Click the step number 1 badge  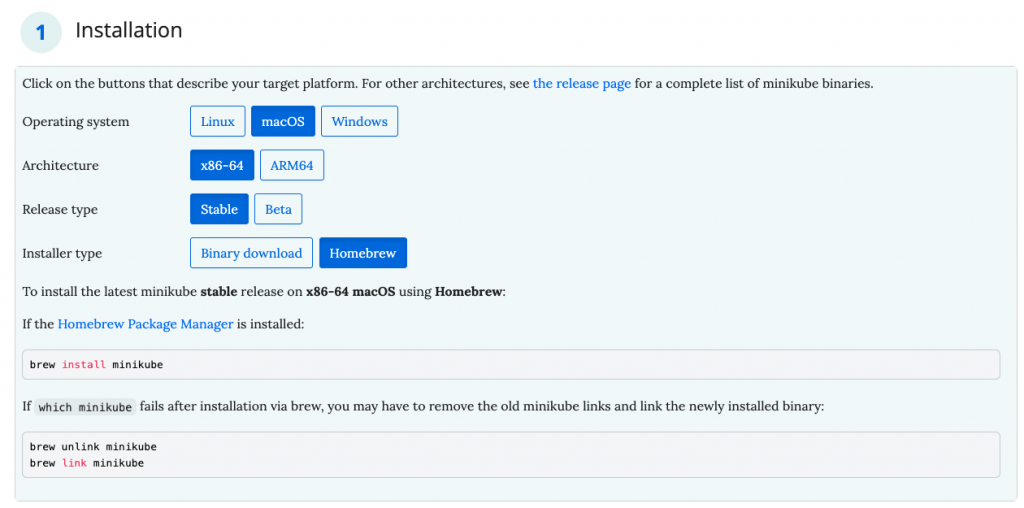(x=41, y=32)
